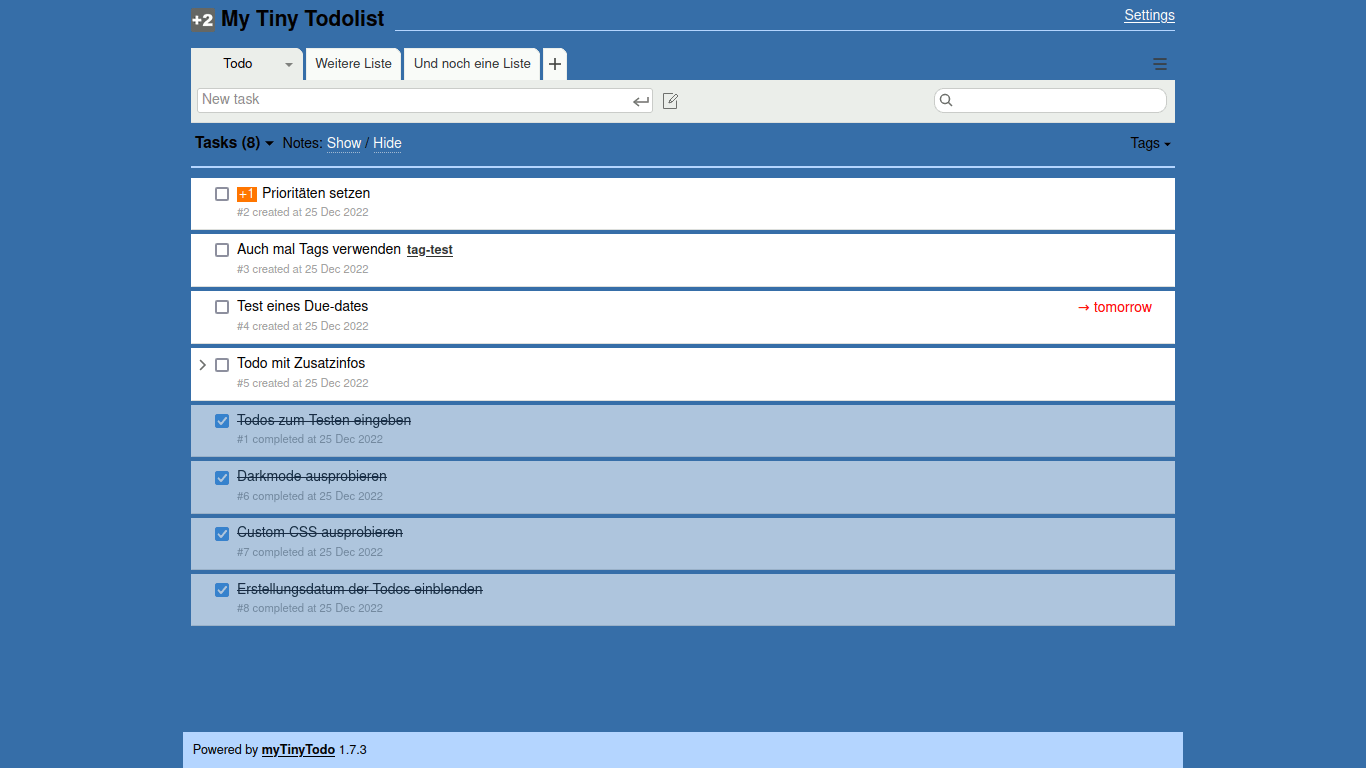The width and height of the screenshot is (1366, 768).
Task: Click the orange +1 priority badge
Action: point(247,194)
